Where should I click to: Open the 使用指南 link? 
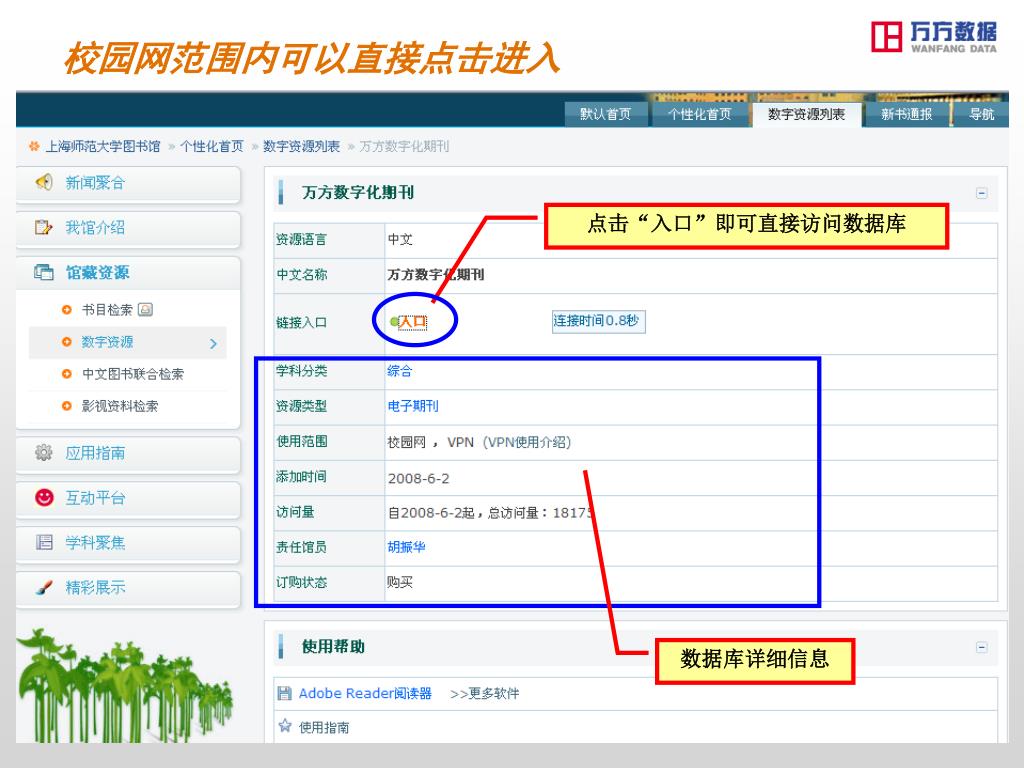[x=324, y=728]
